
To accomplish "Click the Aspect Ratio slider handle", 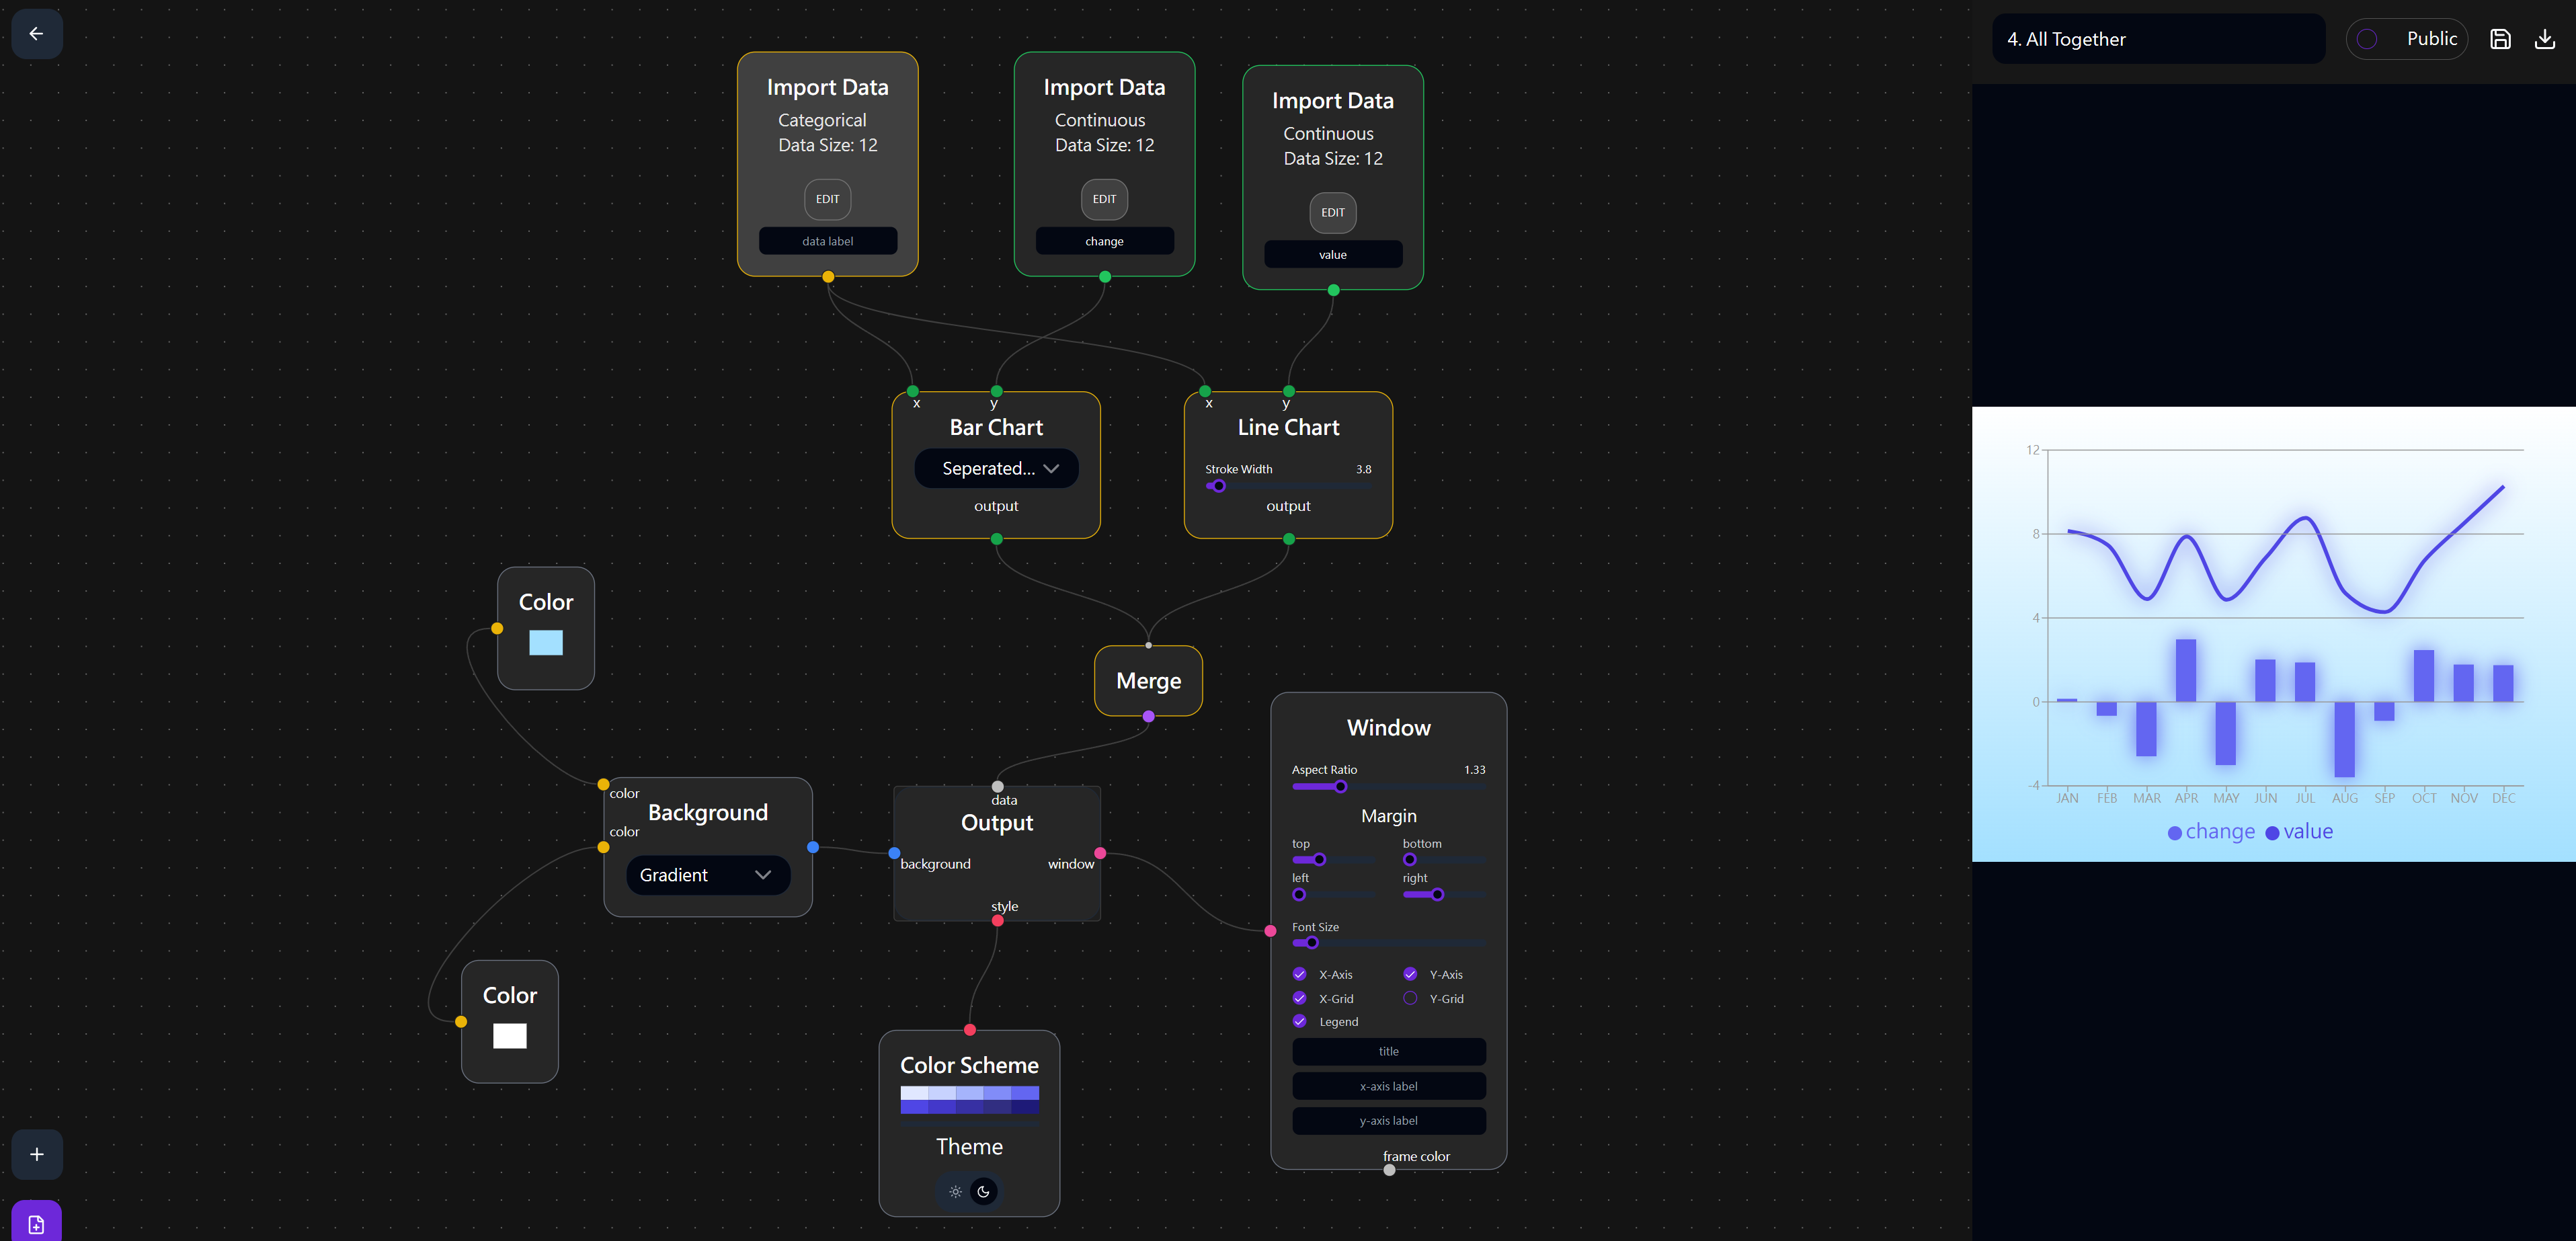I will [x=1340, y=787].
